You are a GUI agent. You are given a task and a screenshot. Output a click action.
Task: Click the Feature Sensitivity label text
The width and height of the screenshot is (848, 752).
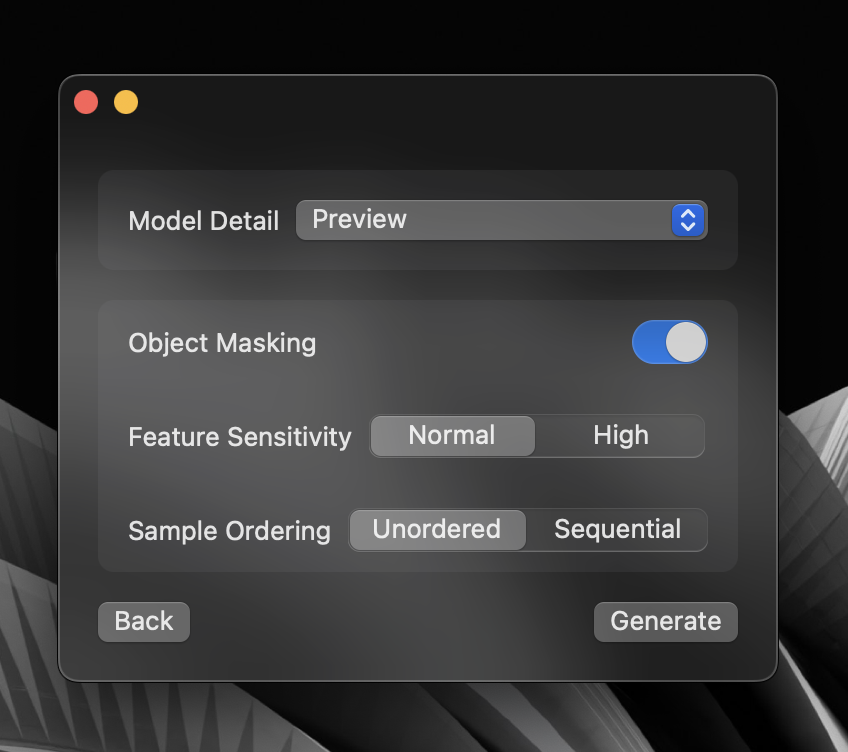click(240, 437)
